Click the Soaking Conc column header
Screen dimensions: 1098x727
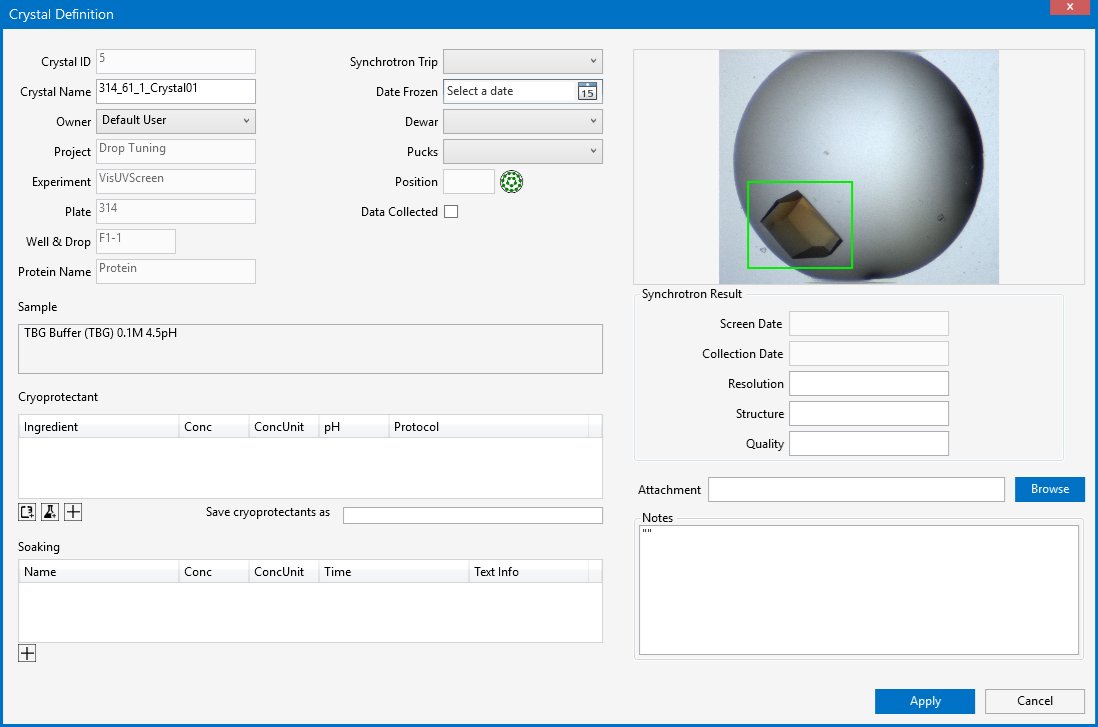(x=214, y=572)
